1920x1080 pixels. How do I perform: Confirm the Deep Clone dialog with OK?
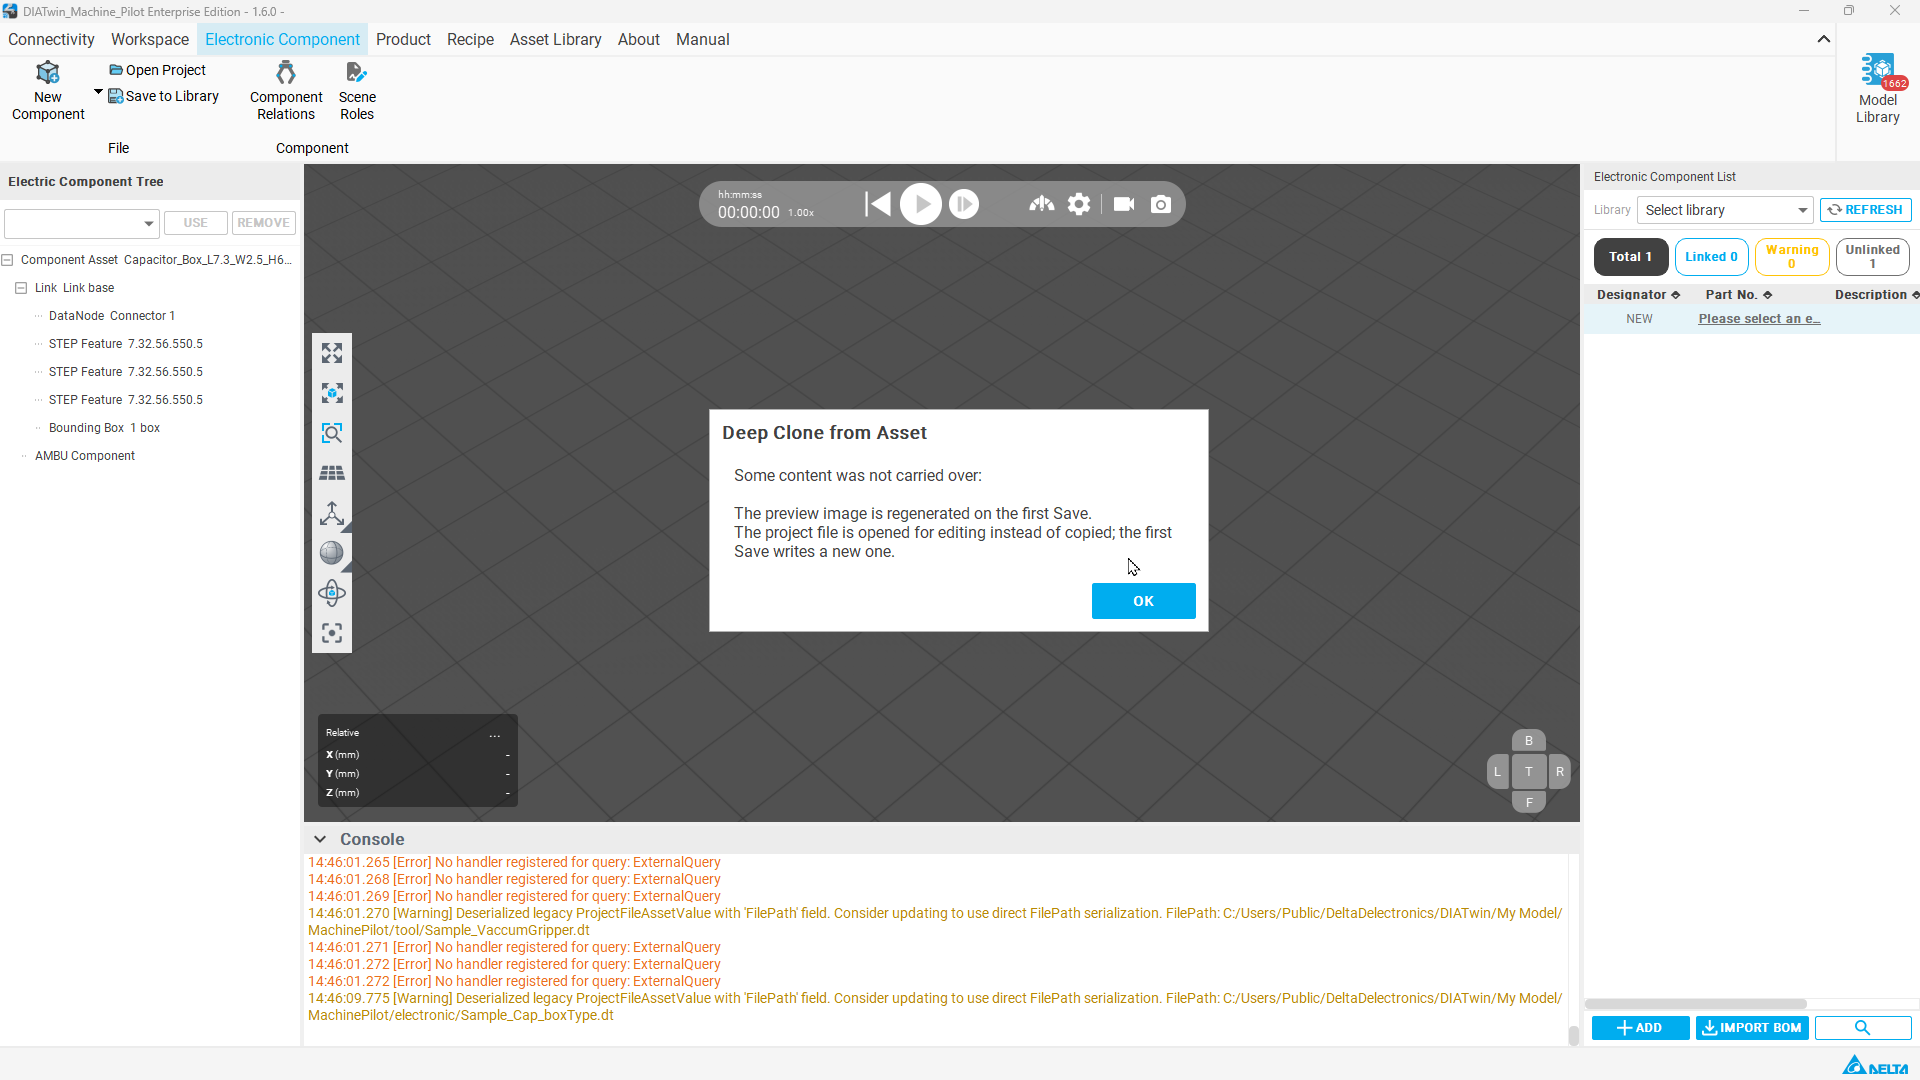point(1144,601)
